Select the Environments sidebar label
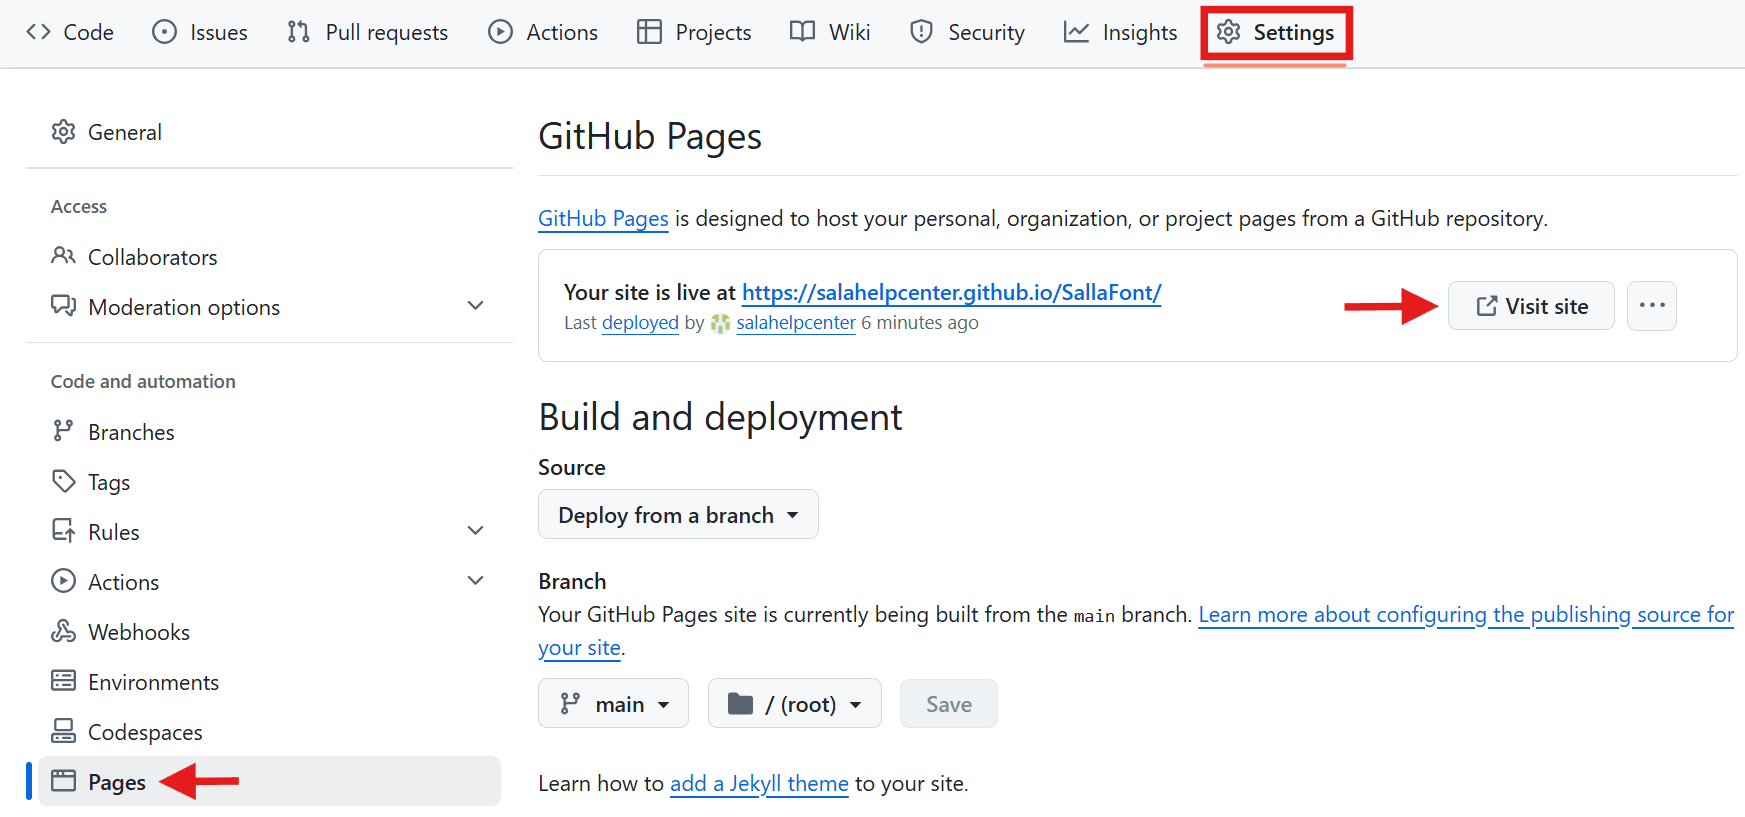This screenshot has height=817, width=1745. point(153,682)
